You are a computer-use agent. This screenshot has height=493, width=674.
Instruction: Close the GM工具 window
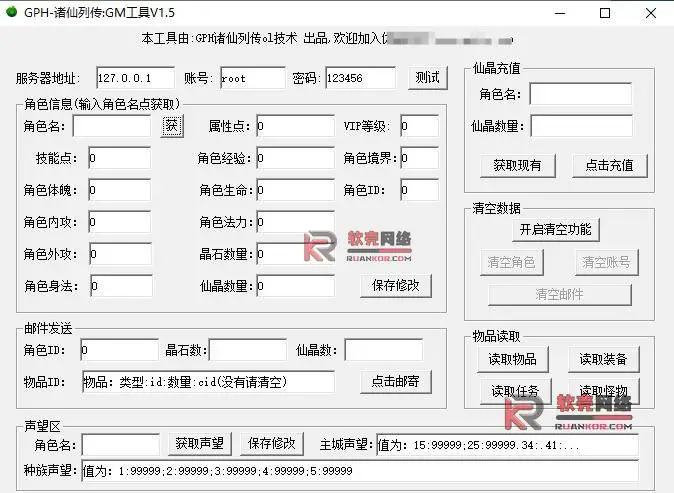click(x=651, y=13)
